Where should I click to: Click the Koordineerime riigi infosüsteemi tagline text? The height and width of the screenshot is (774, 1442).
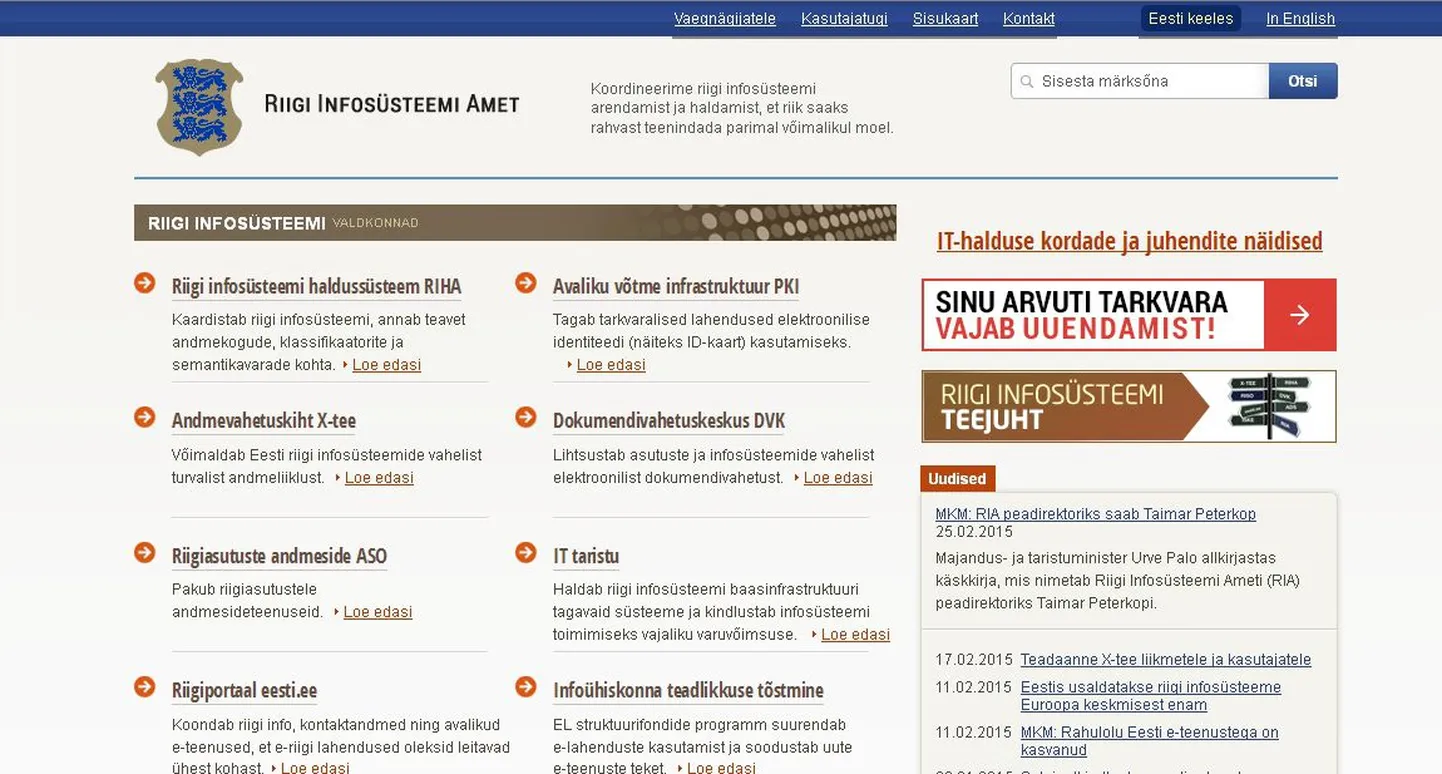[x=741, y=108]
